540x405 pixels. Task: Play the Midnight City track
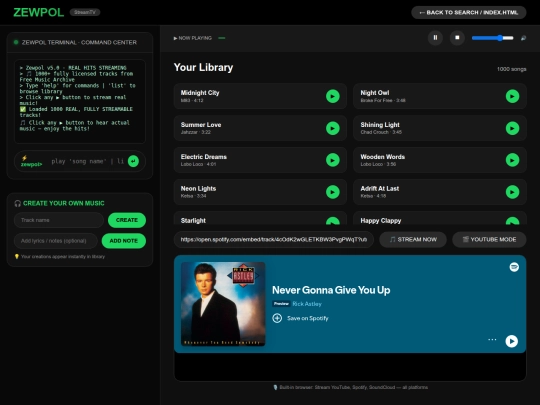333,96
